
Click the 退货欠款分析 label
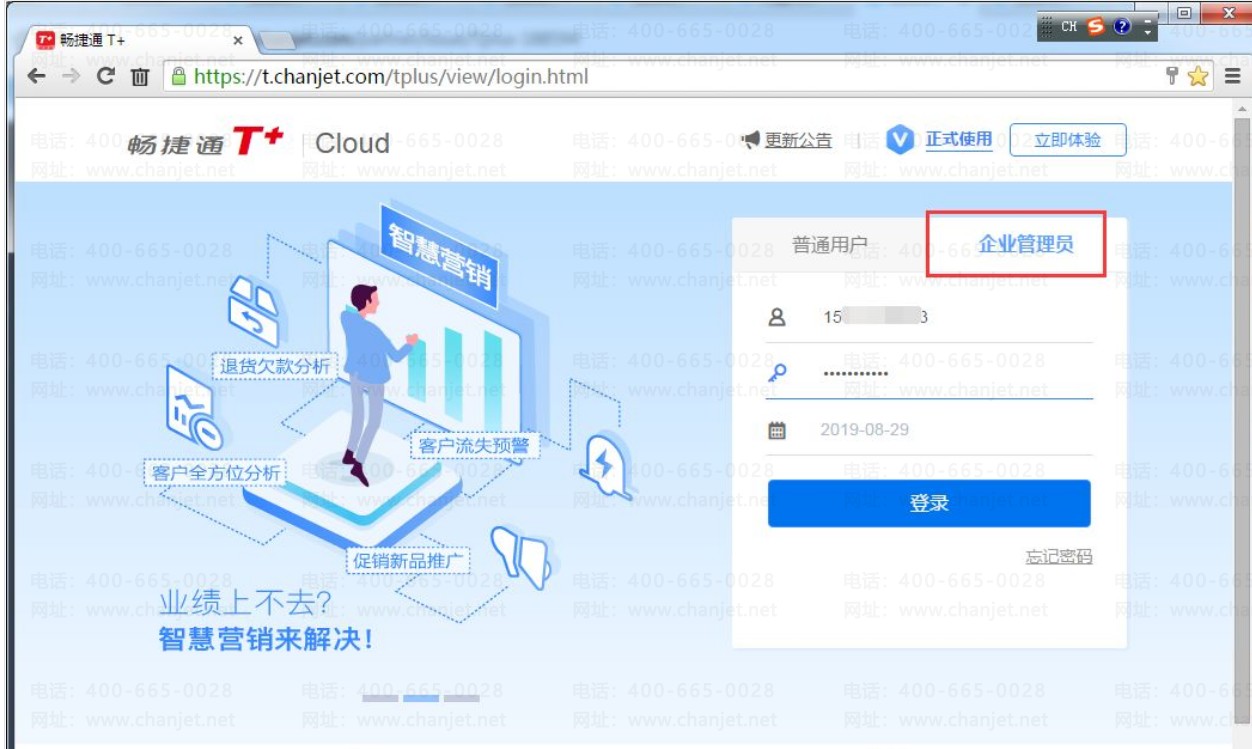coord(275,366)
